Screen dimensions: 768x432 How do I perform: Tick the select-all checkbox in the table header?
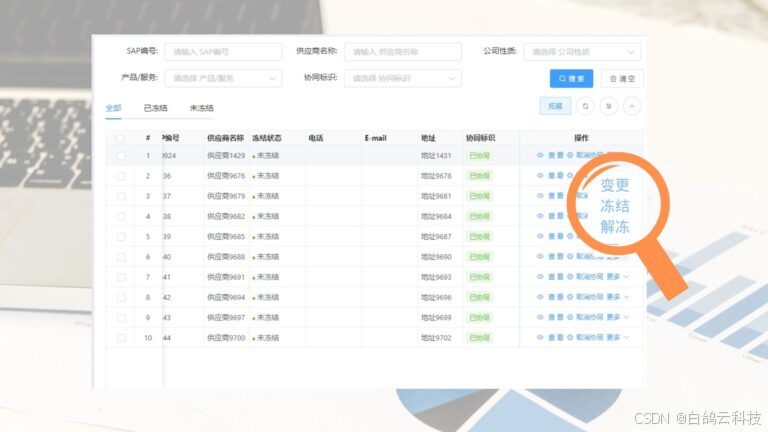click(120, 138)
